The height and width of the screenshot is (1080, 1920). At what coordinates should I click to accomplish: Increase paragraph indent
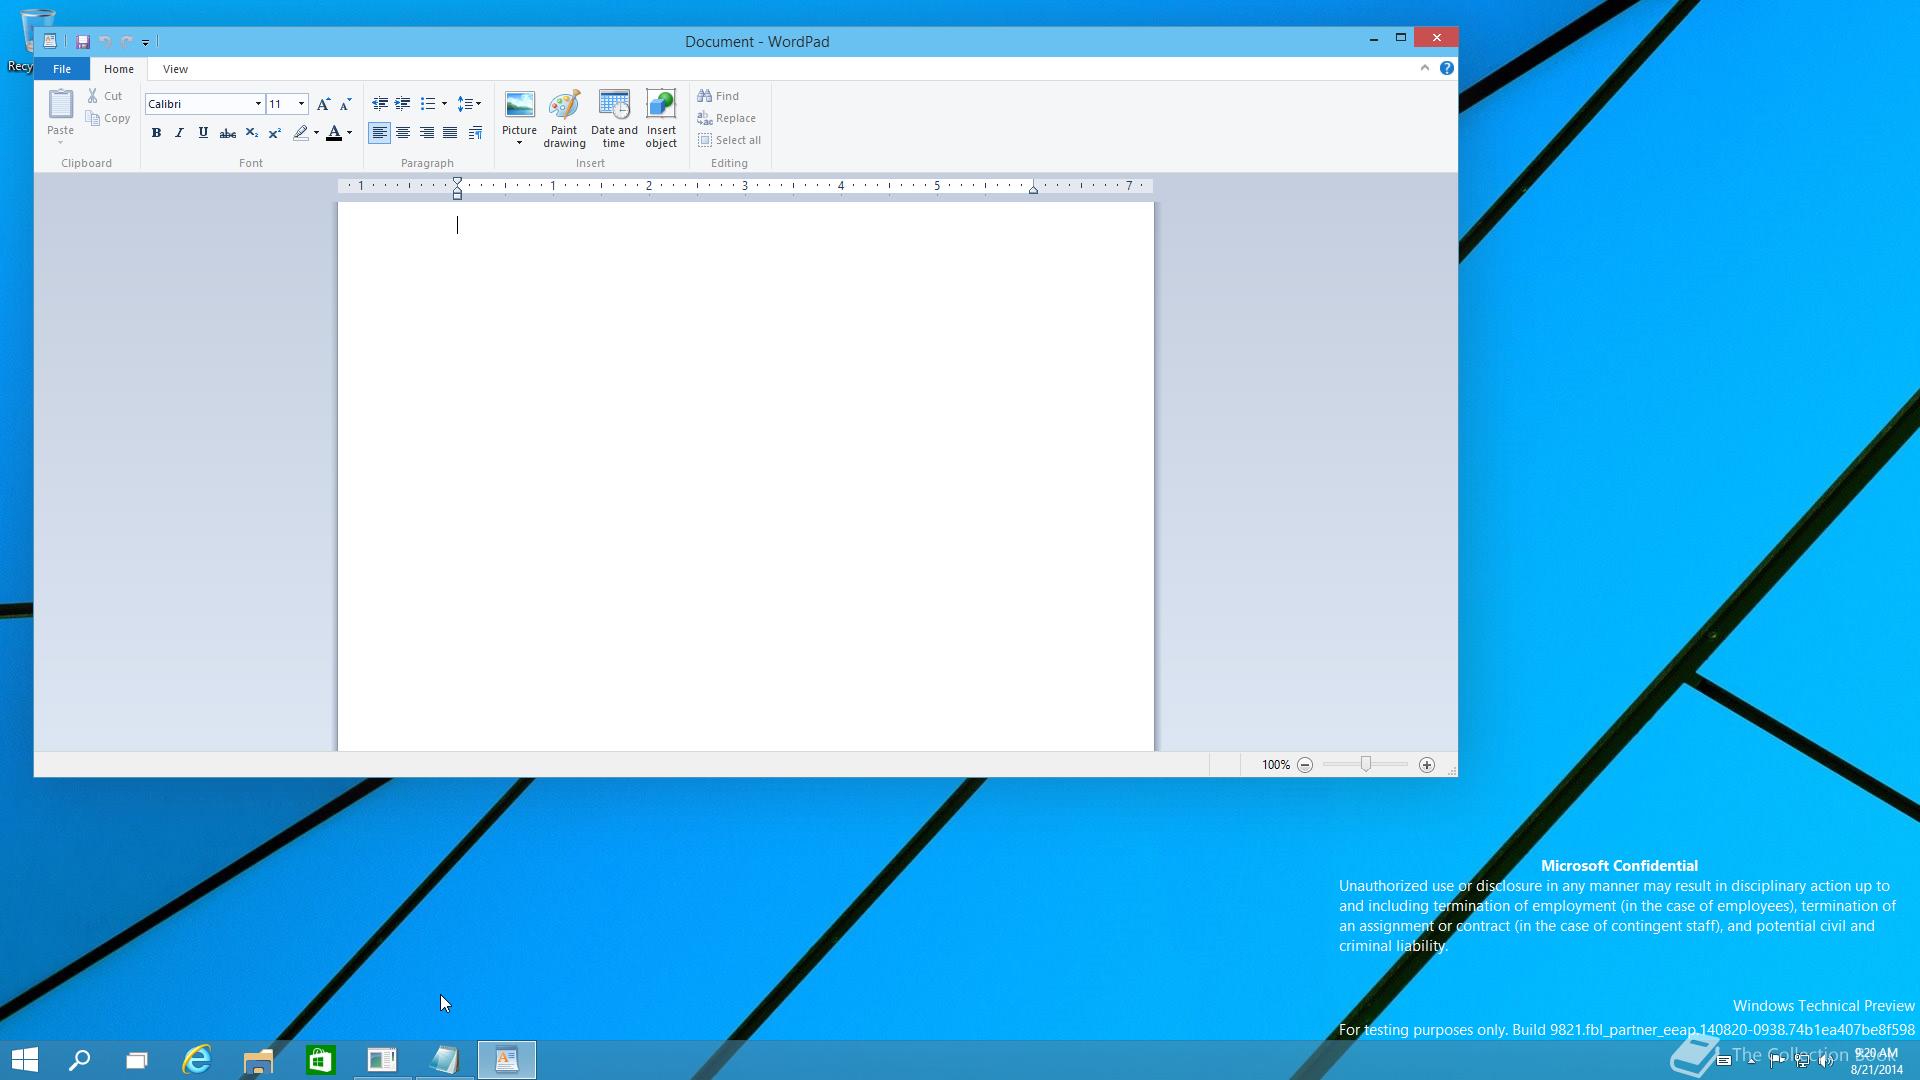tap(403, 104)
